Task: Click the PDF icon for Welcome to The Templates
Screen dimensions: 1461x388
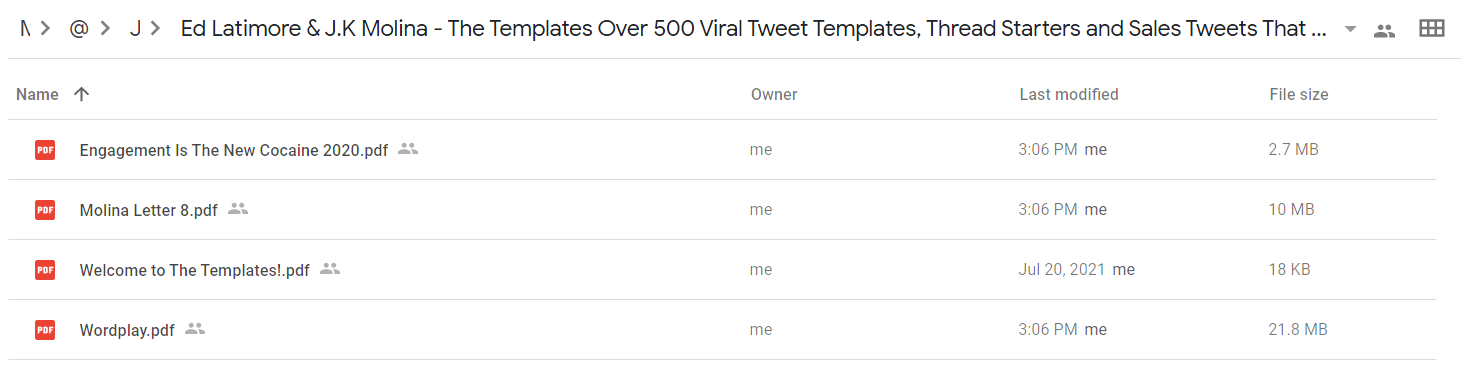Action: (x=45, y=270)
